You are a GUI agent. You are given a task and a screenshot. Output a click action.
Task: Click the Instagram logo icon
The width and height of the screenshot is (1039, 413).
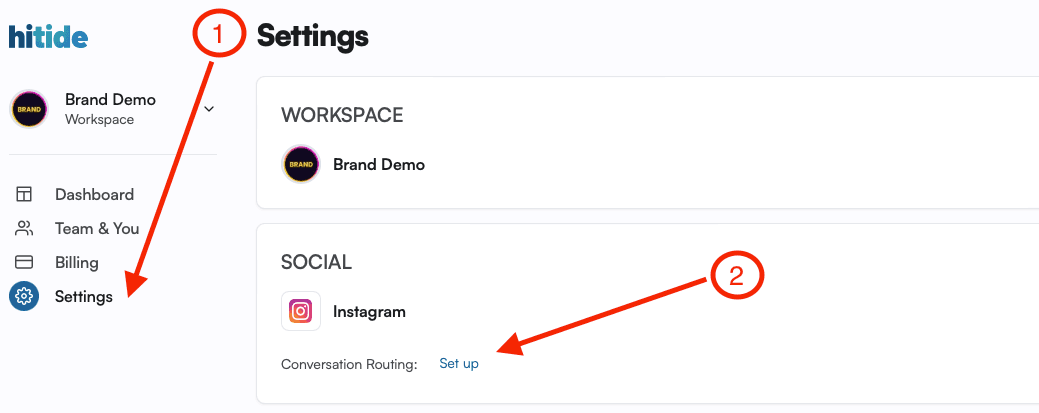(x=301, y=311)
